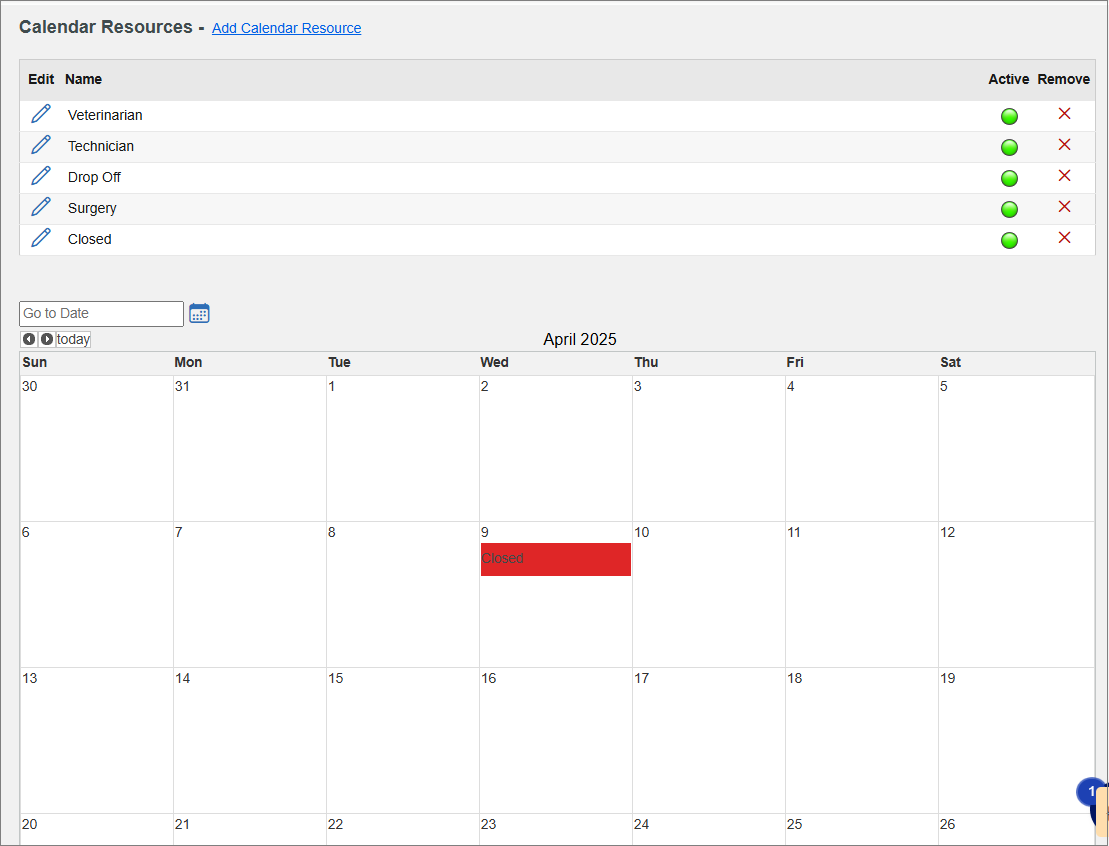Click the Sat weekday header
This screenshot has height=846, width=1109.
click(951, 362)
